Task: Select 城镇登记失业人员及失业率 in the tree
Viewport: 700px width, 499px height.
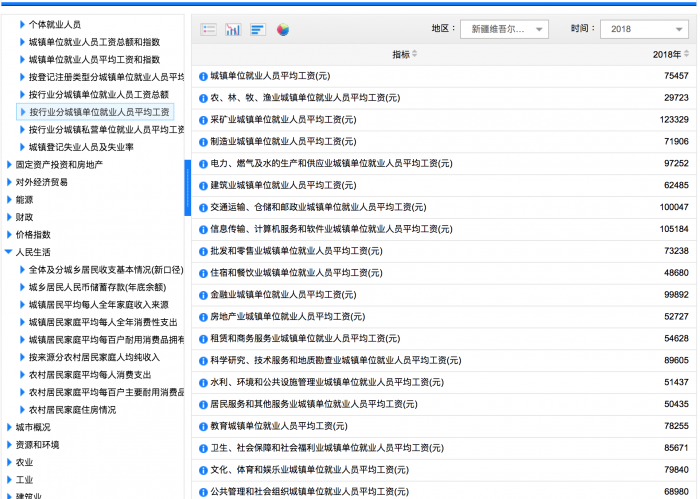Action: [81, 147]
